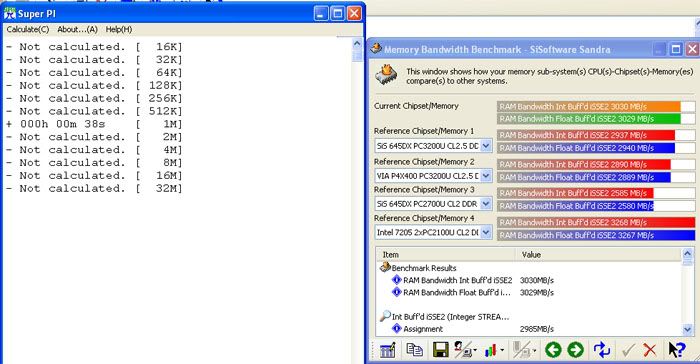Click the bar chart icon in Sandra toolbar
700x364 pixels.
(x=490, y=350)
